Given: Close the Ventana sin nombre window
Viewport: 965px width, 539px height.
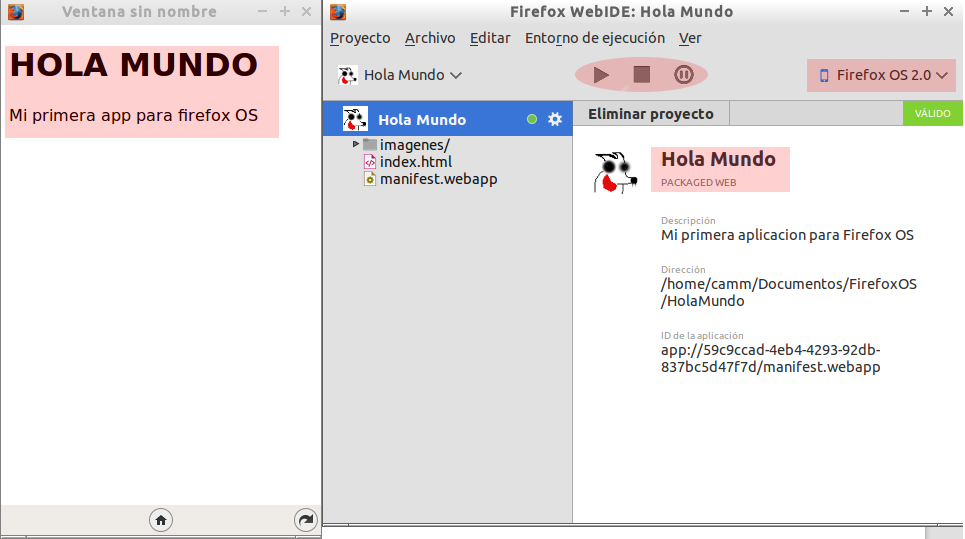Looking at the screenshot, I should point(306,12).
